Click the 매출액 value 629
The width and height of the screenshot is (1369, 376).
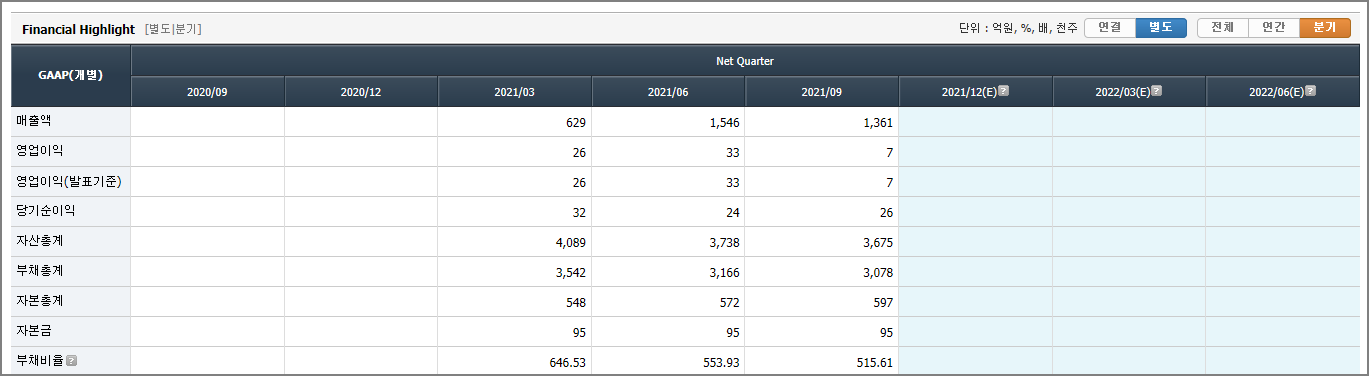point(575,122)
